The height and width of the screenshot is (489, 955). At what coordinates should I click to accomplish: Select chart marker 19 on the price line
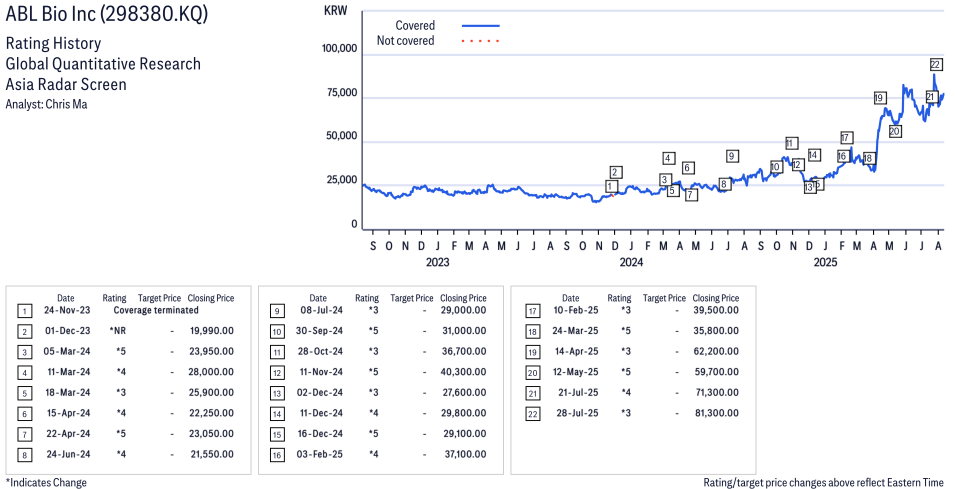[x=879, y=98]
